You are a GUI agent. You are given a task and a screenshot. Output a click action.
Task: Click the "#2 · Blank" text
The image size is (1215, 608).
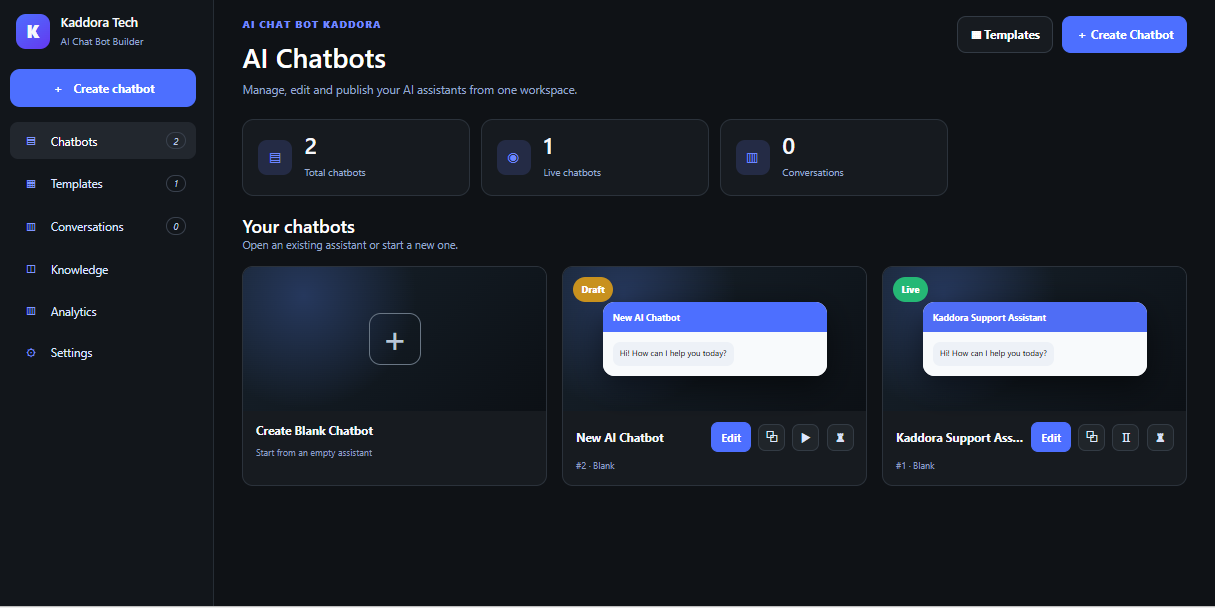pos(595,466)
